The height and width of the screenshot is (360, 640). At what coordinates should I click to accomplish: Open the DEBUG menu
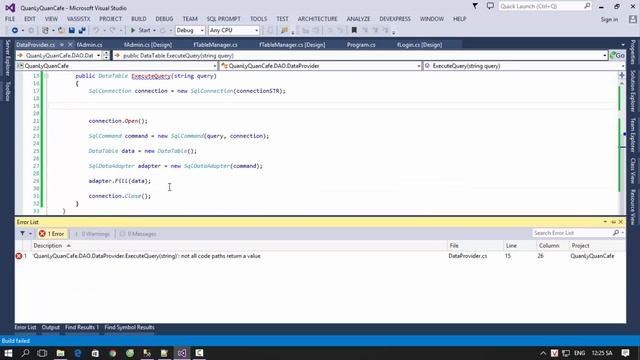tap(164, 19)
